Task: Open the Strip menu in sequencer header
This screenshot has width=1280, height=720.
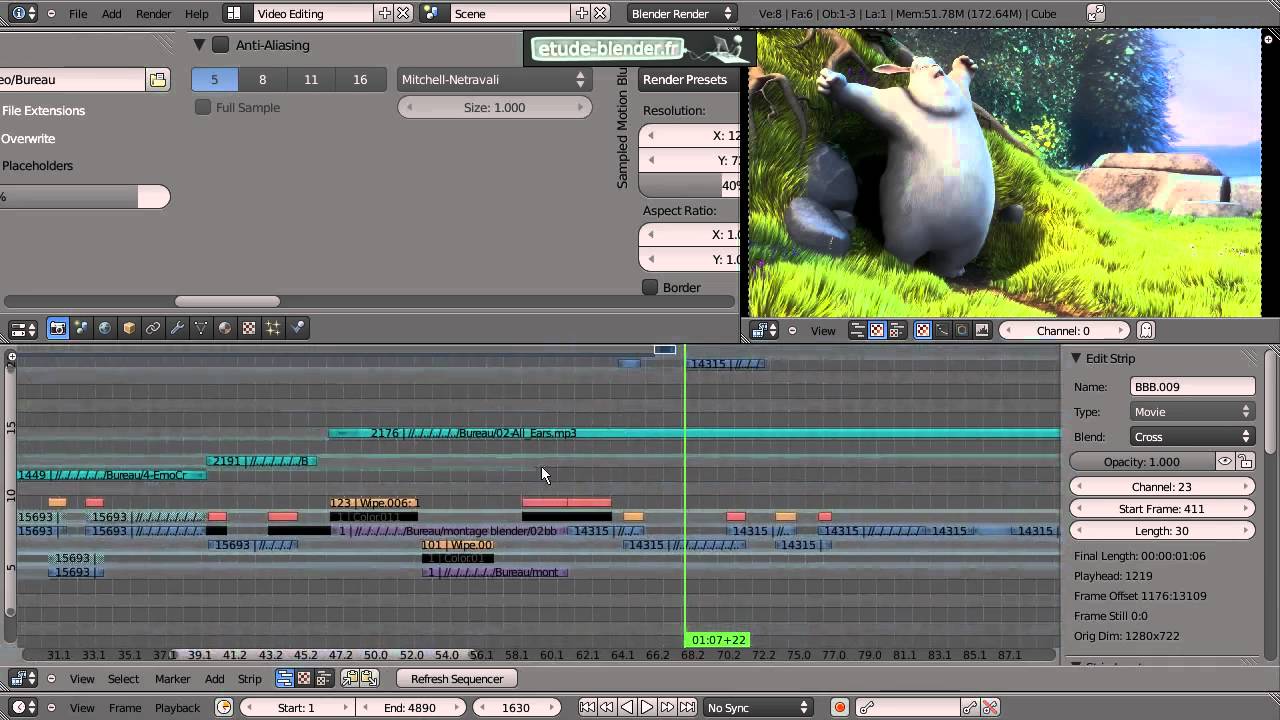Action: [249, 679]
